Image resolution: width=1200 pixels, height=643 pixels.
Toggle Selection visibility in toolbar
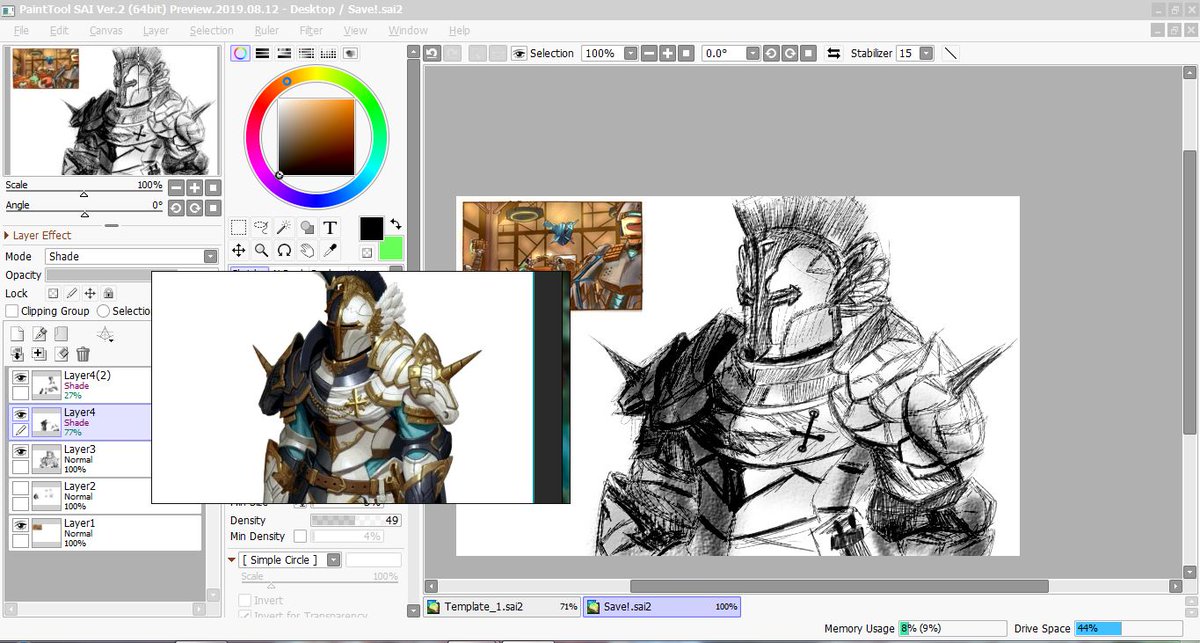click(519, 53)
